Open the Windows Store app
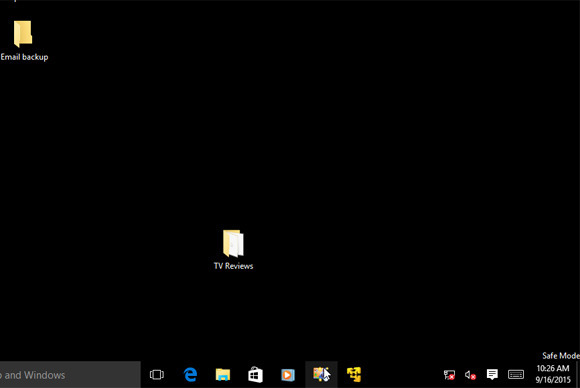580x388 pixels. 255,375
